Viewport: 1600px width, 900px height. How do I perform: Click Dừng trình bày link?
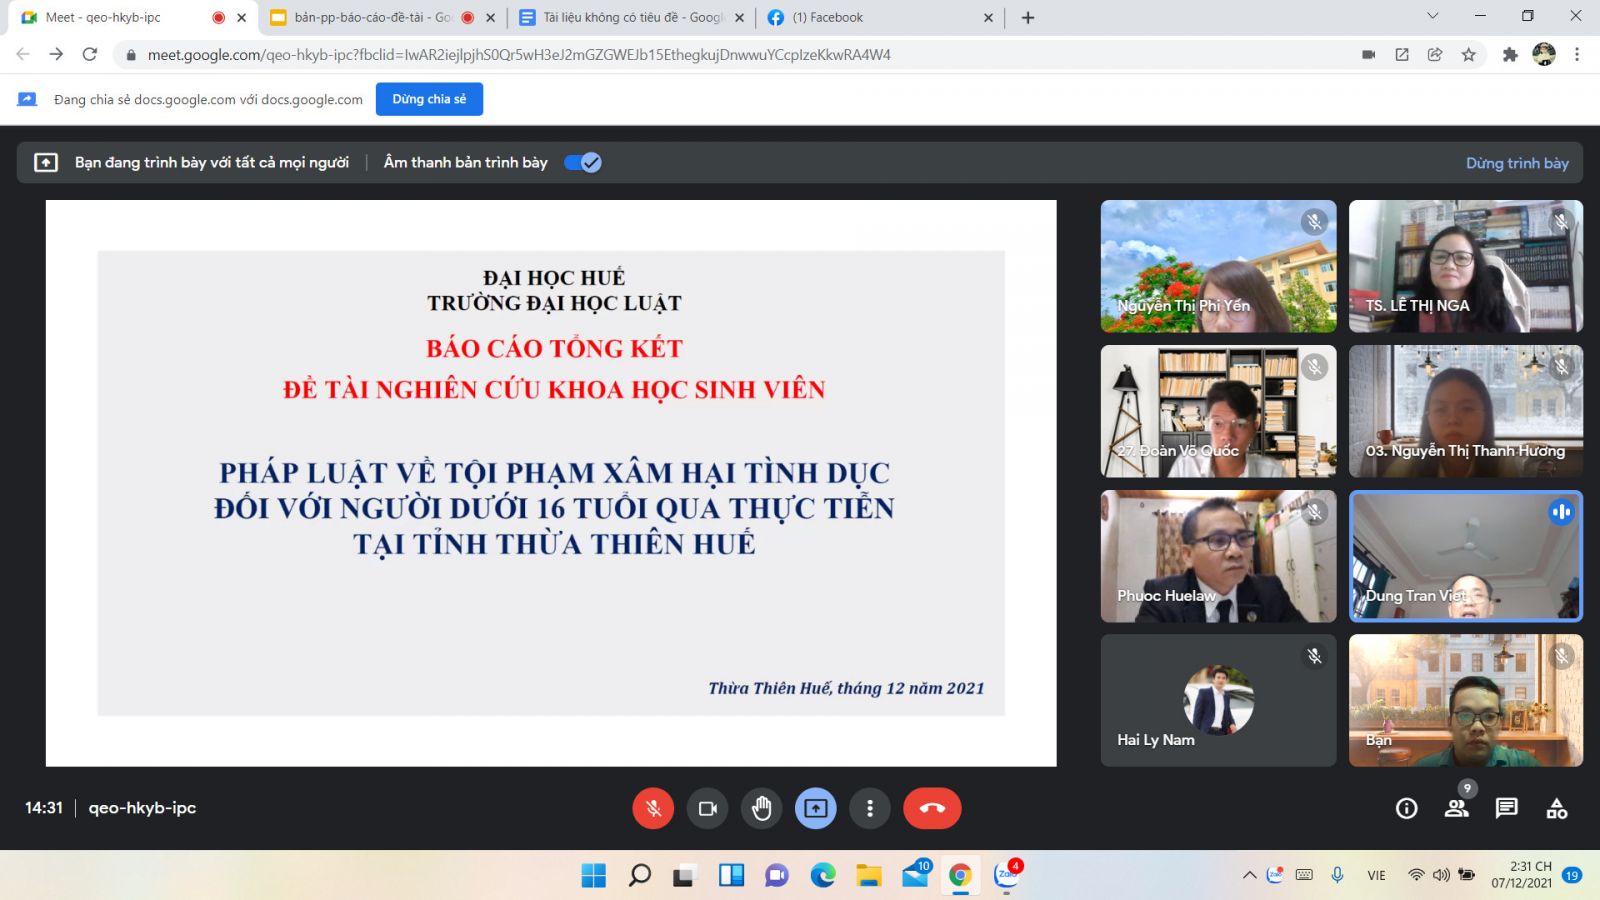[x=1516, y=163]
